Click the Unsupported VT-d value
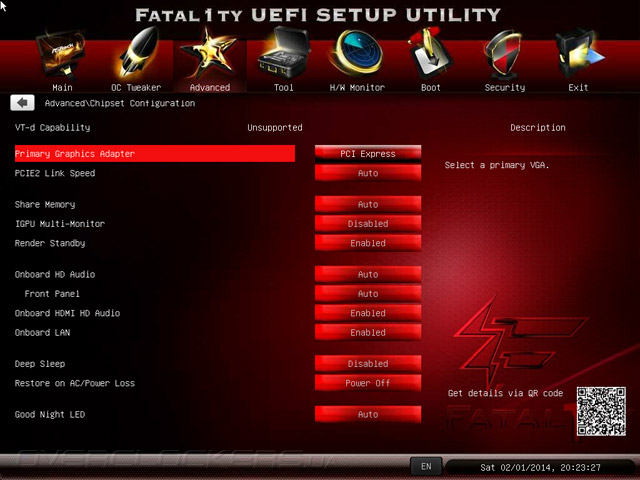The height and width of the screenshot is (480, 640). 275,128
